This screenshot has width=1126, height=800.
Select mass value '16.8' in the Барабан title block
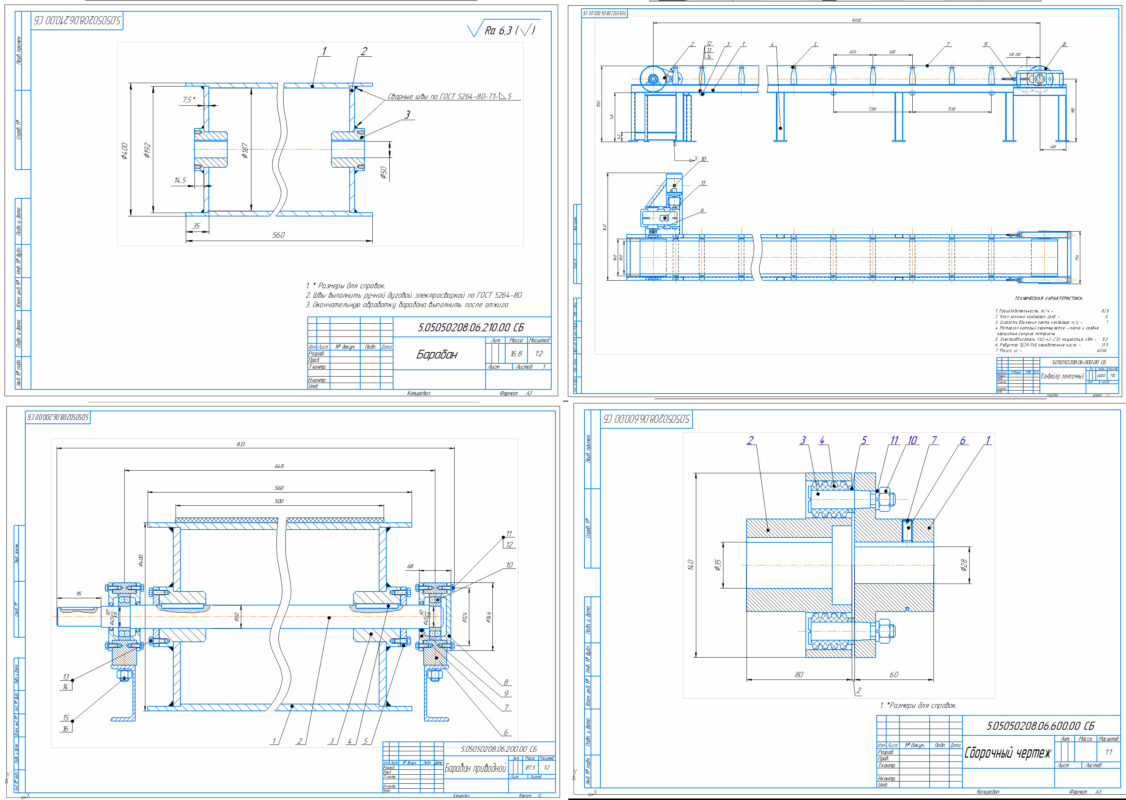point(516,353)
